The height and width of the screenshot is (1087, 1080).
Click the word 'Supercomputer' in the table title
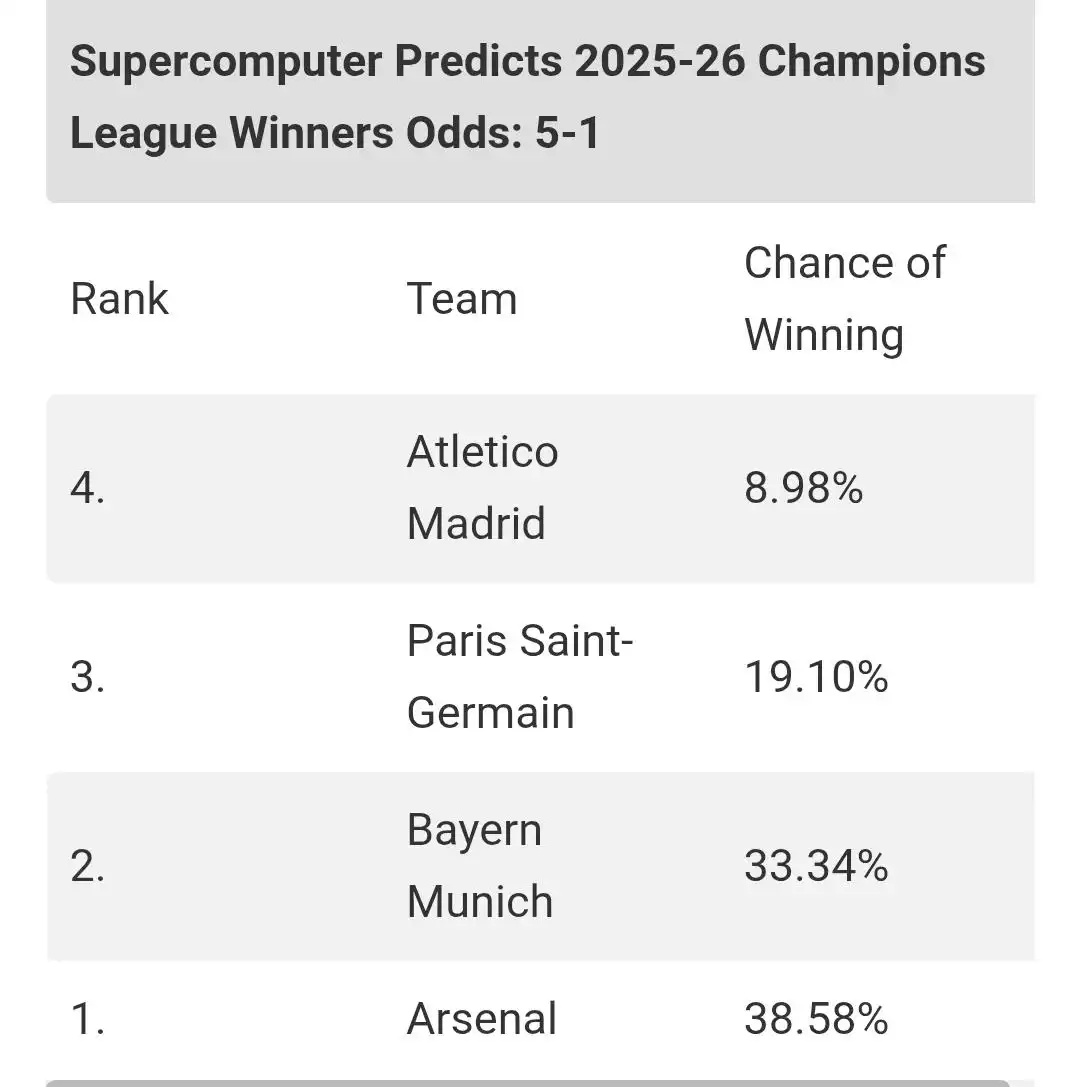pos(226,62)
